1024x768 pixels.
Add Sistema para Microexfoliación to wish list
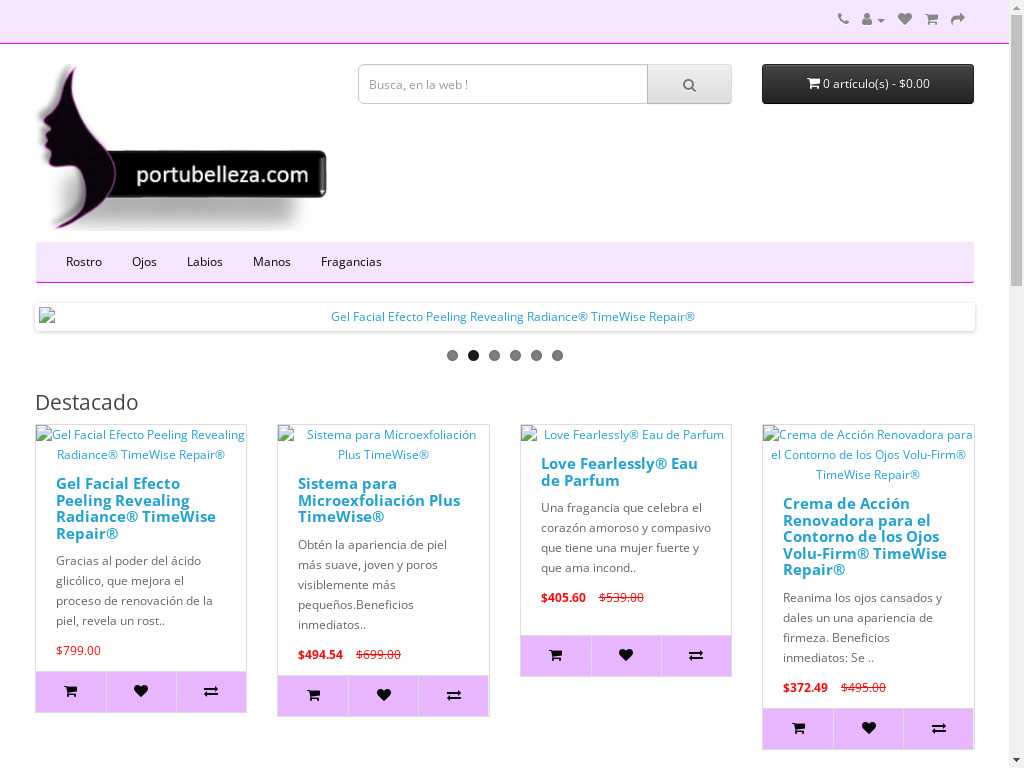tap(383, 696)
